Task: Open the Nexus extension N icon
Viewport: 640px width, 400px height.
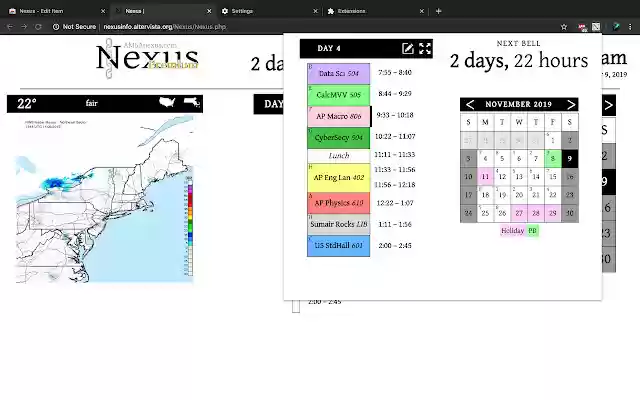Action: pos(596,27)
